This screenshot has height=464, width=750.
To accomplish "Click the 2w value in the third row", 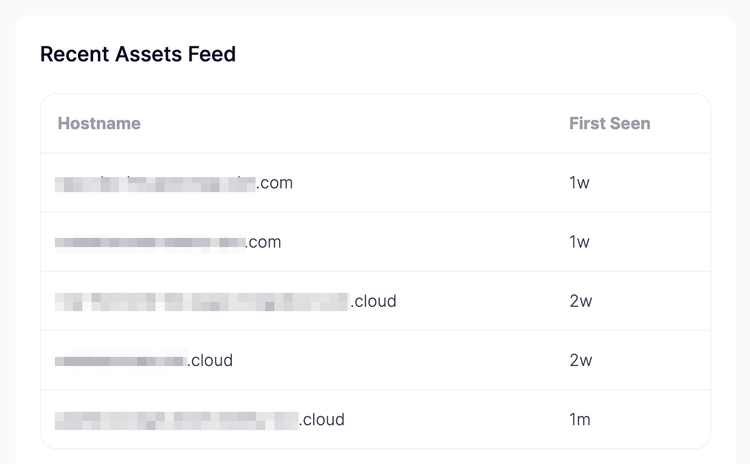I will pos(580,301).
